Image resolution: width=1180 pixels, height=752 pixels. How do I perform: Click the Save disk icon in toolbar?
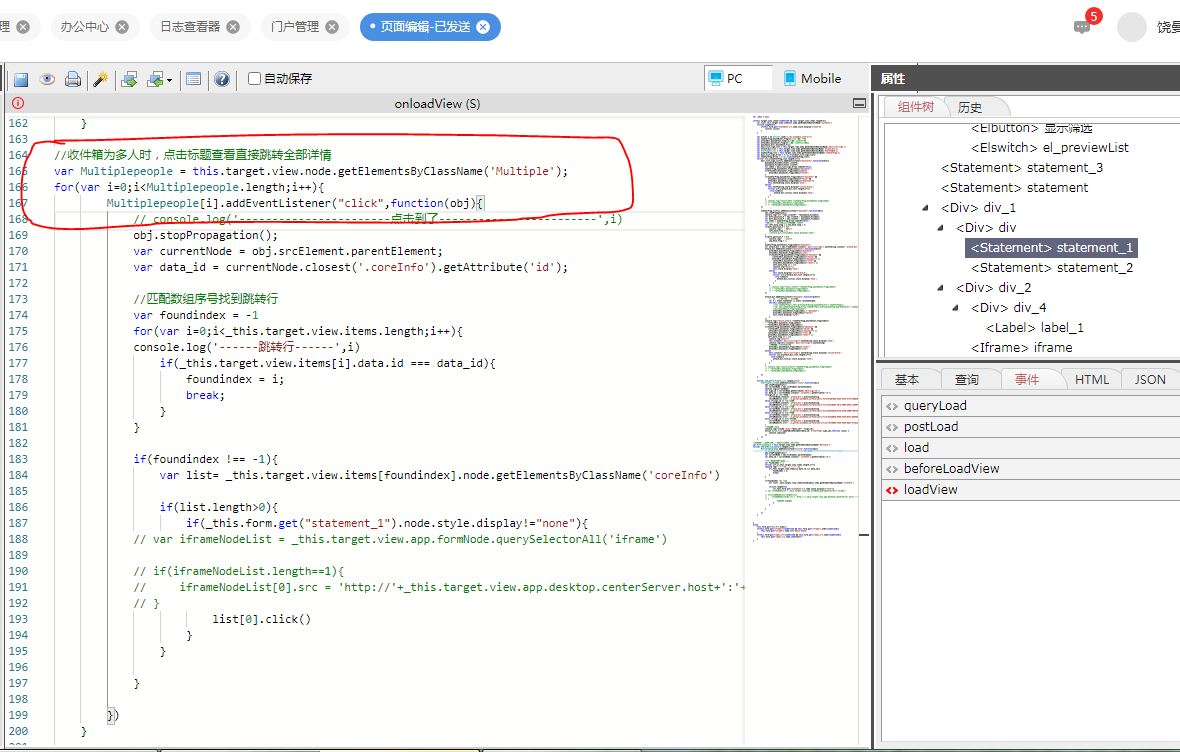click(21, 79)
